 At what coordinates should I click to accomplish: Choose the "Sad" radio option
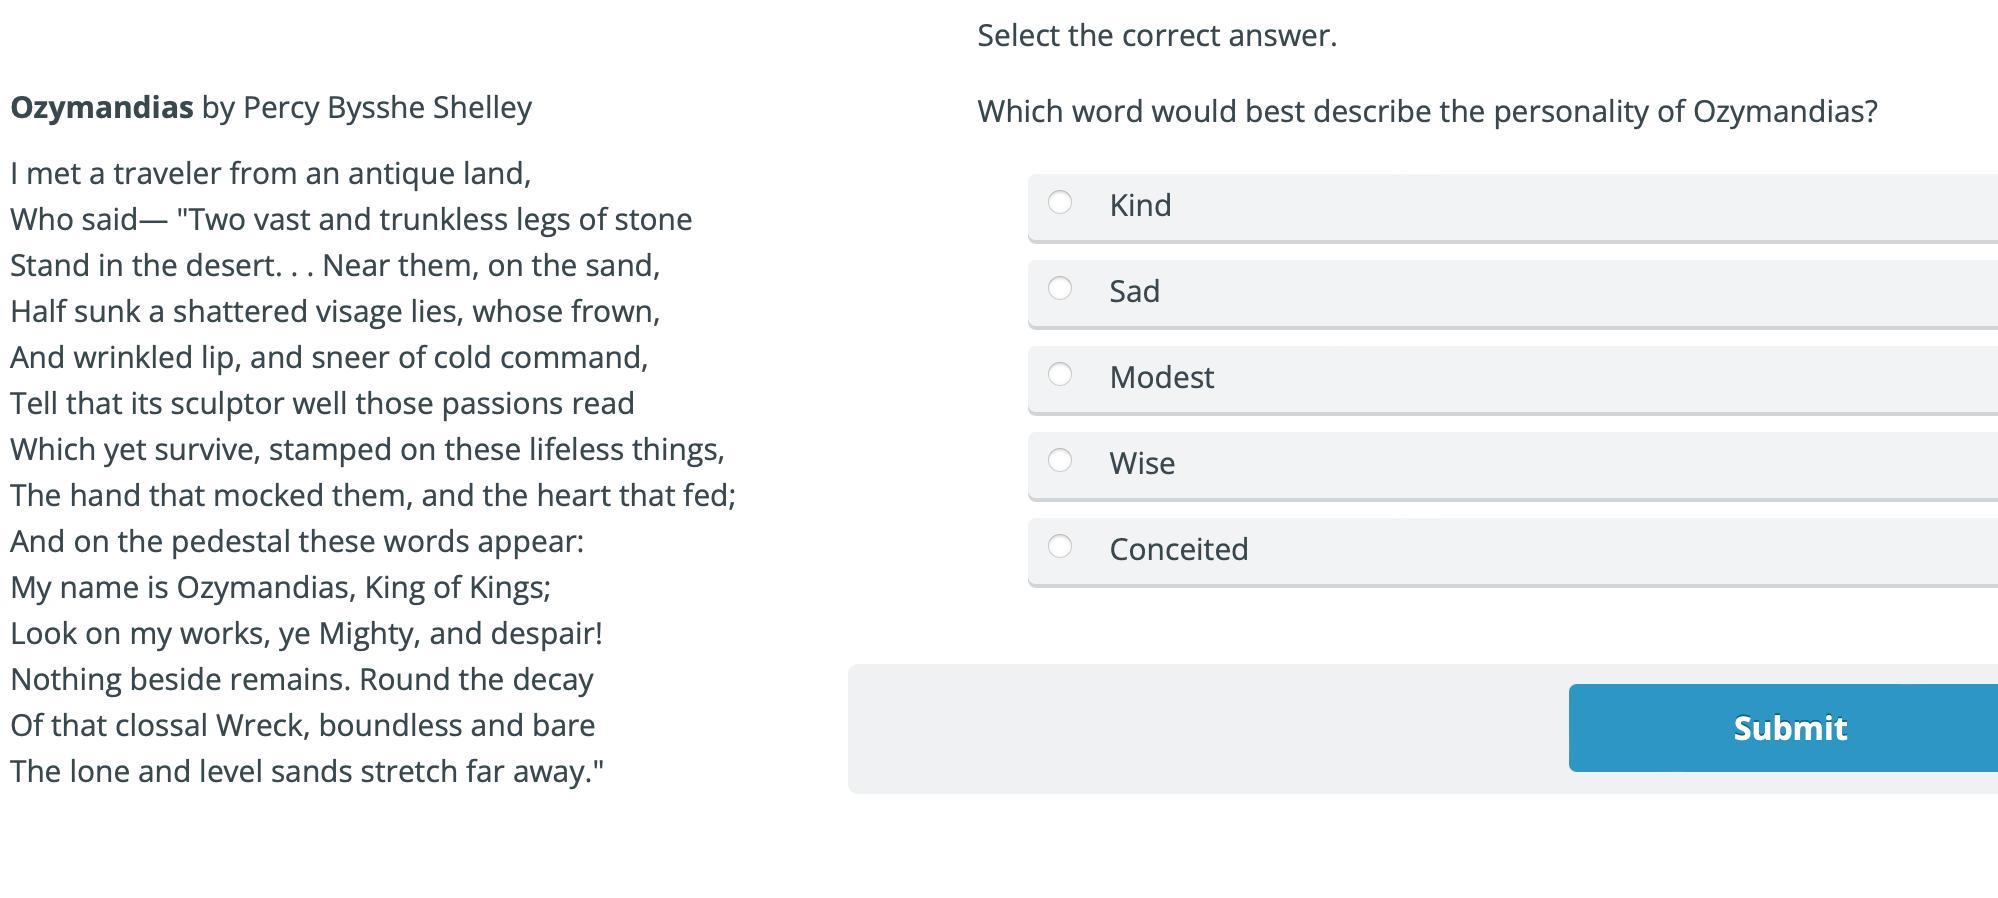1060,289
